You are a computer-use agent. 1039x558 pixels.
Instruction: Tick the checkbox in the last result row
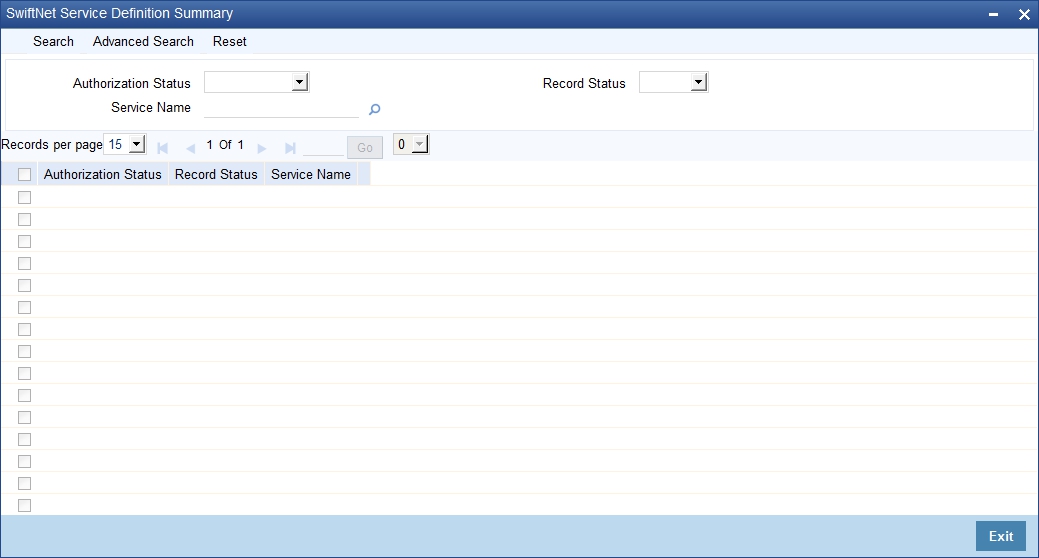25,505
